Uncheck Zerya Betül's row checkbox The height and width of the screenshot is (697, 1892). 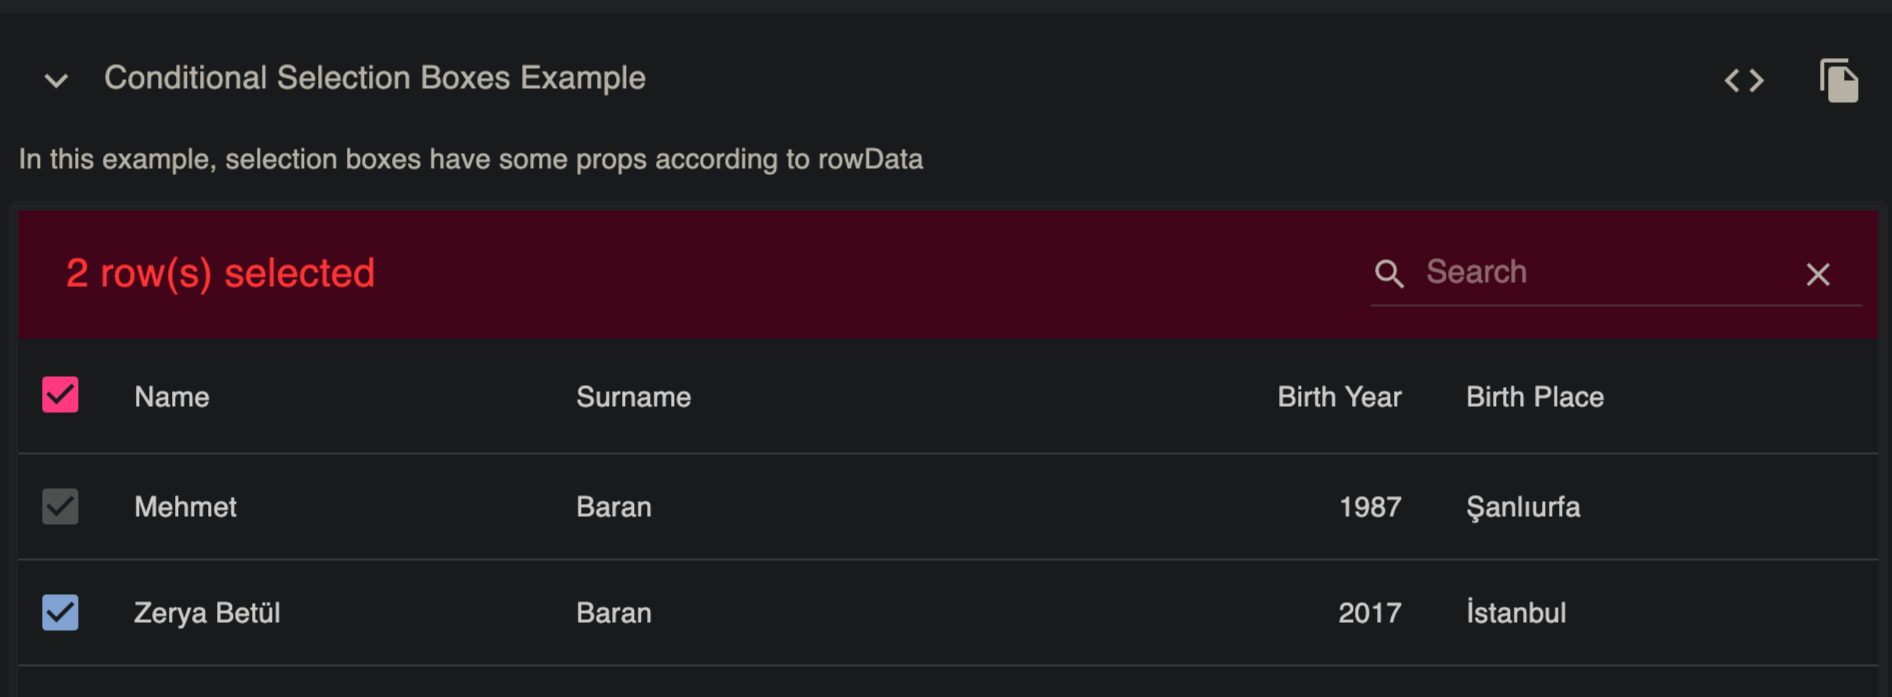pyautogui.click(x=60, y=612)
